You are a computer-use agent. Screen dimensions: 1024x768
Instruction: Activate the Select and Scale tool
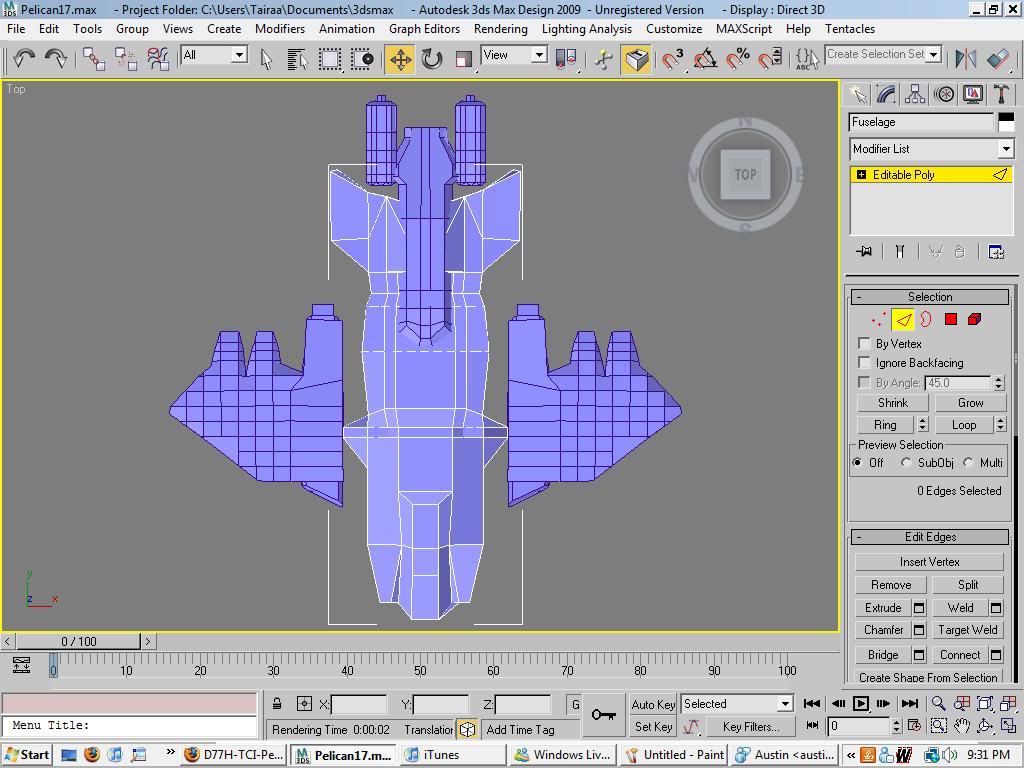[464, 59]
